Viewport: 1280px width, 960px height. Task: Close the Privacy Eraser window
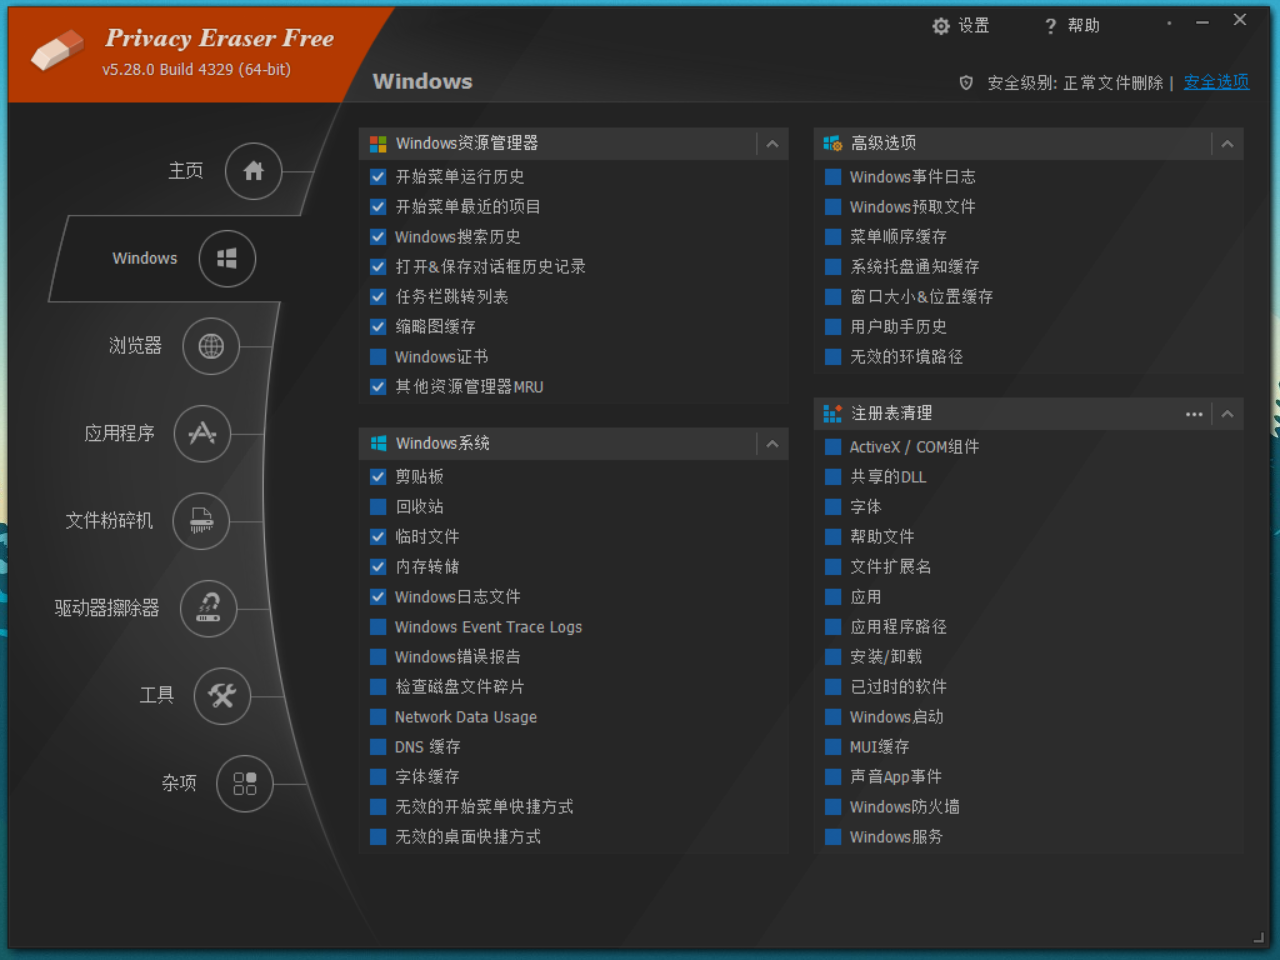pyautogui.click(x=1240, y=20)
